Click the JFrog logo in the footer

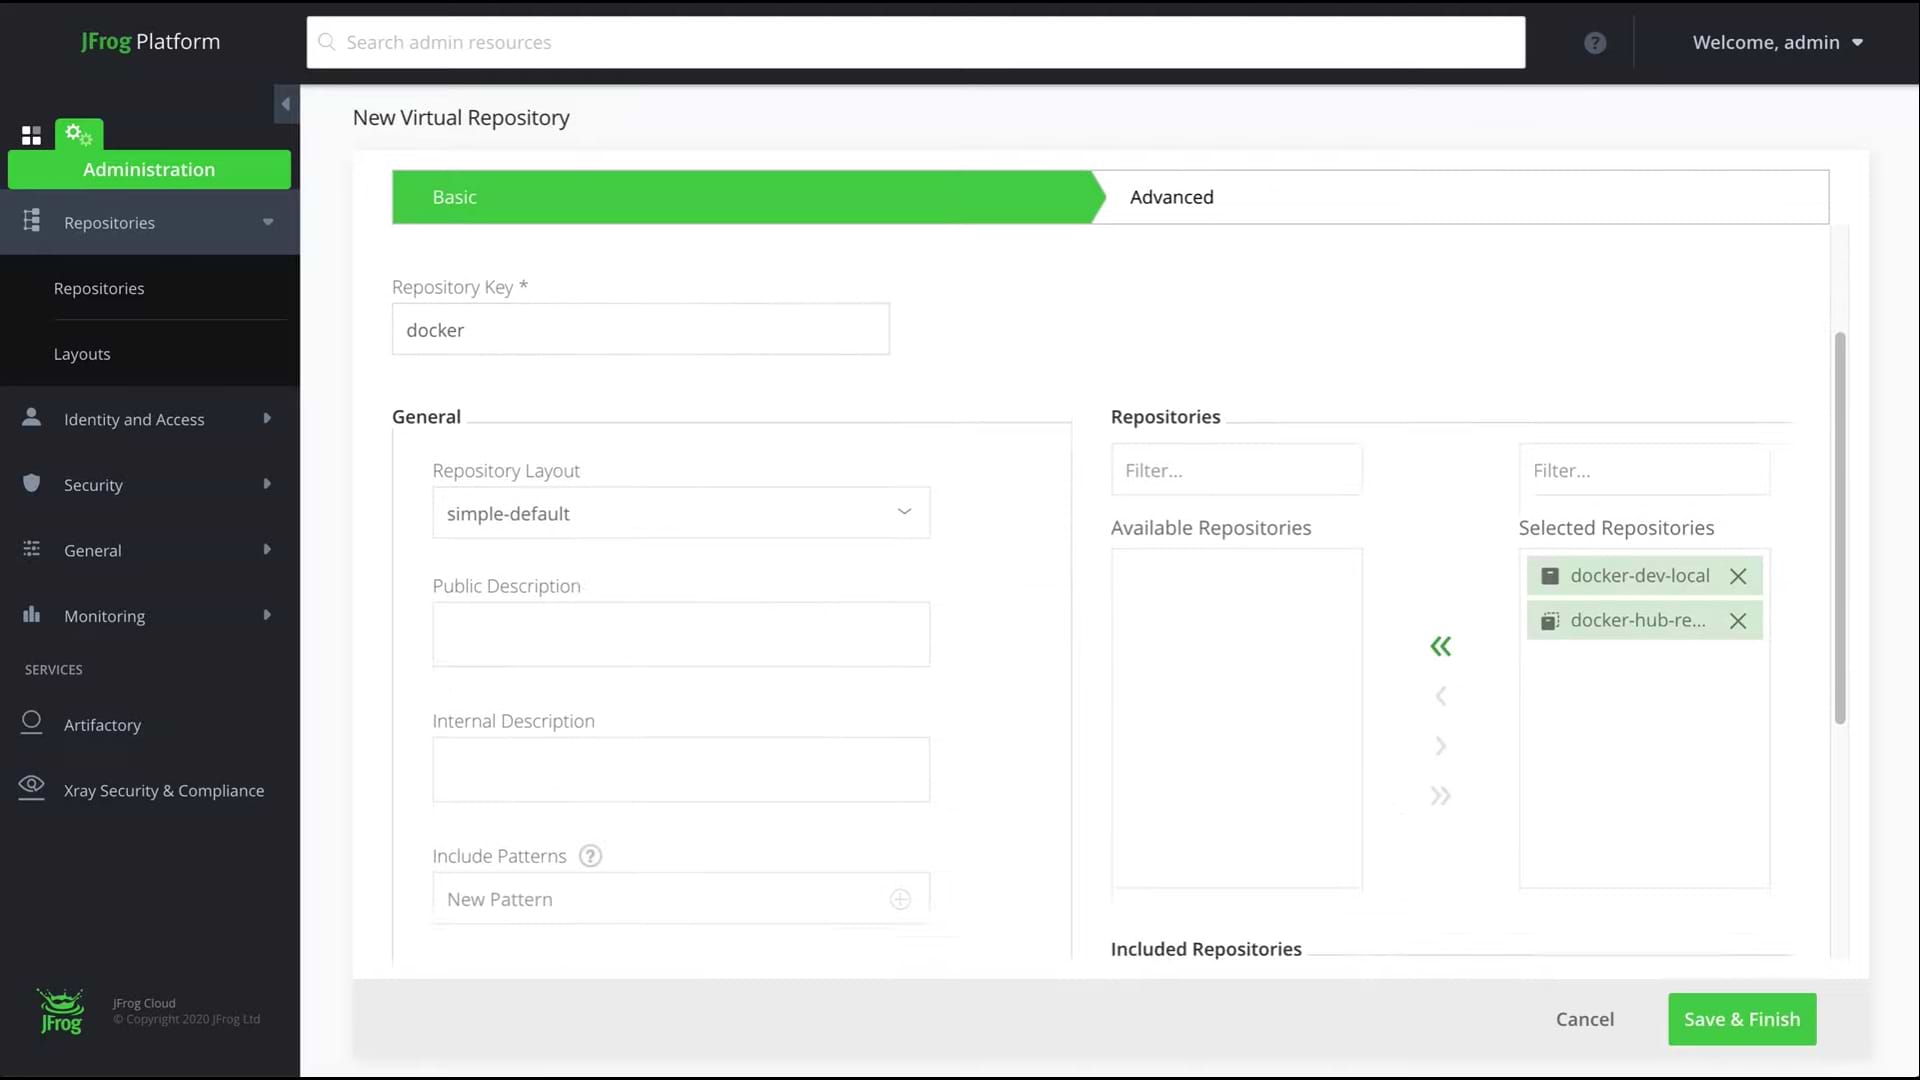(x=60, y=1011)
